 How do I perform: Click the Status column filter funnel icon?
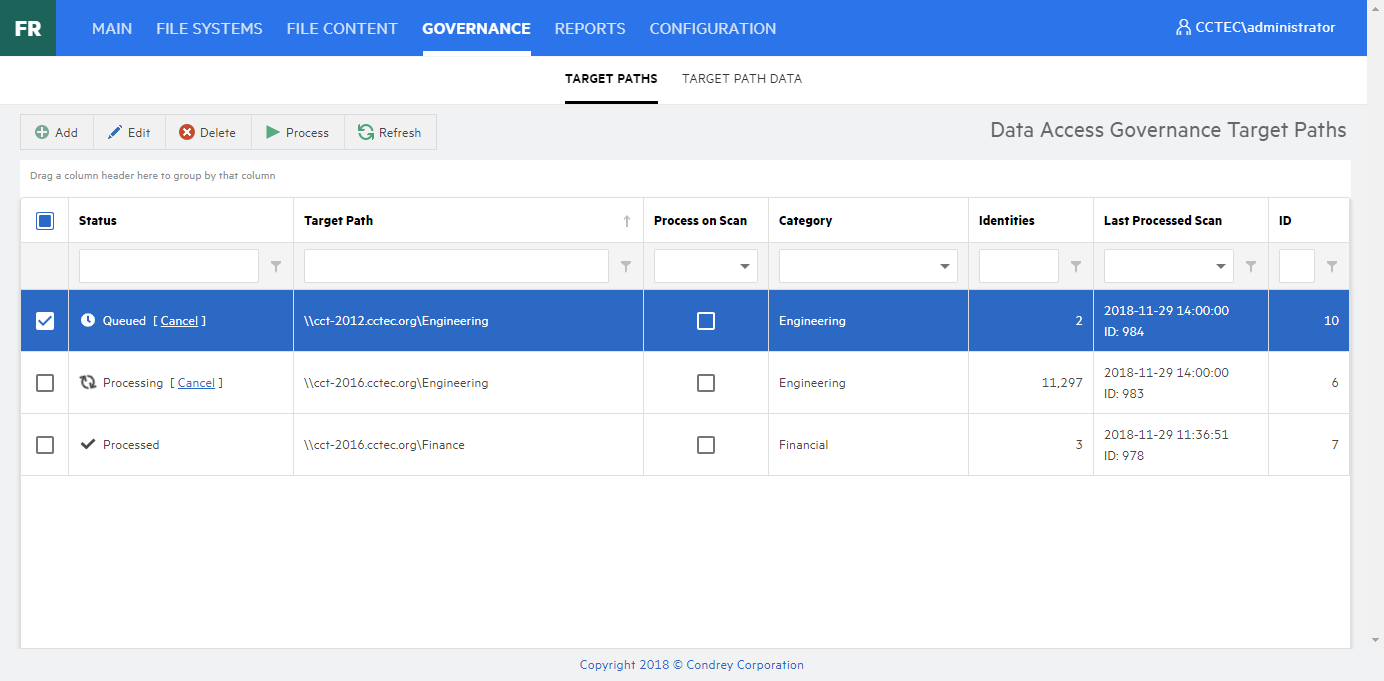coord(276,266)
